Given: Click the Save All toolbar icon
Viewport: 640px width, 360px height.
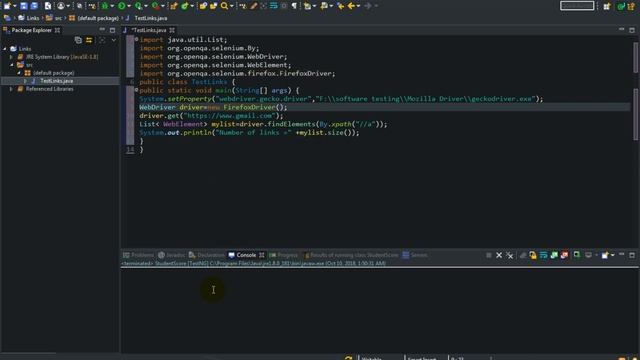Looking at the screenshot, I should click(x=34, y=6).
